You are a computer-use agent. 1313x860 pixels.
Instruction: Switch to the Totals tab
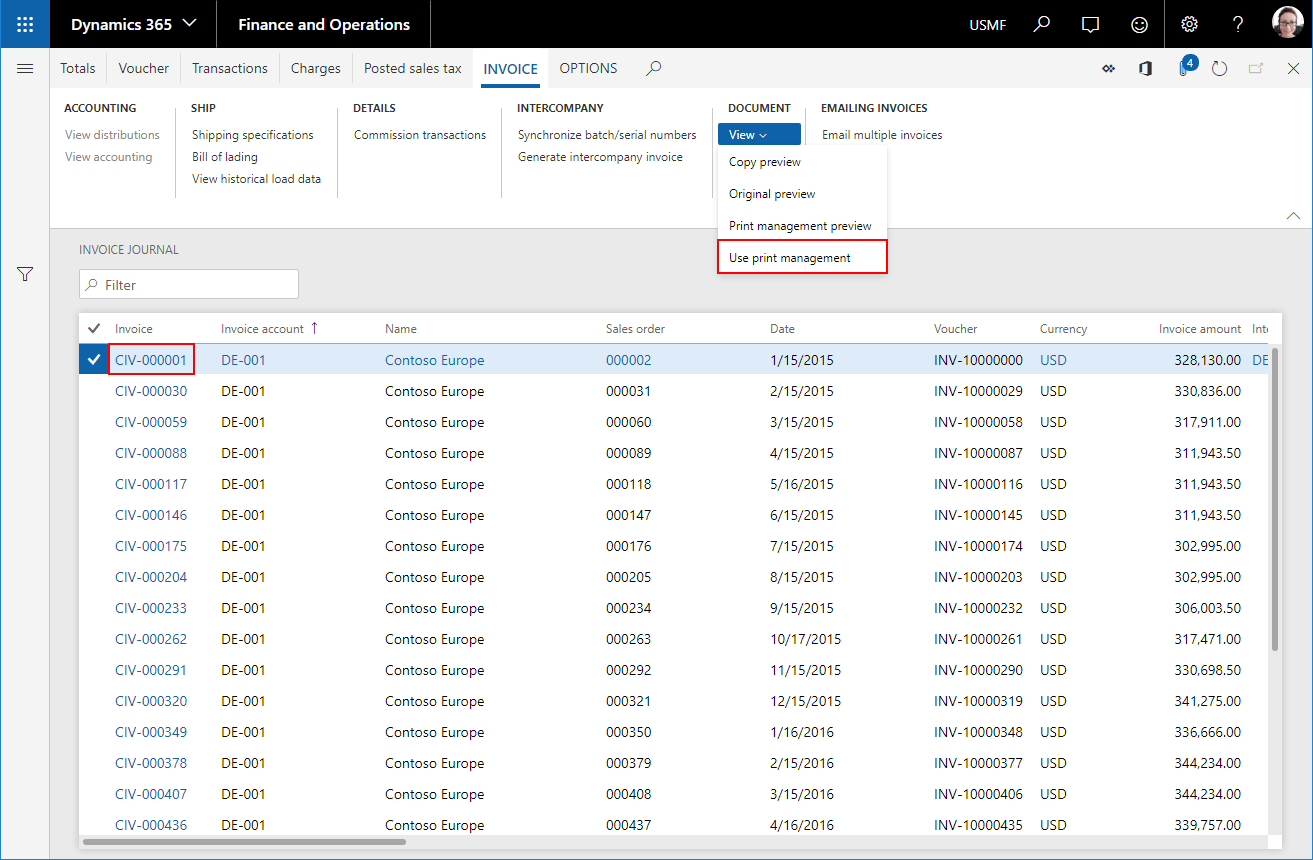pos(78,68)
